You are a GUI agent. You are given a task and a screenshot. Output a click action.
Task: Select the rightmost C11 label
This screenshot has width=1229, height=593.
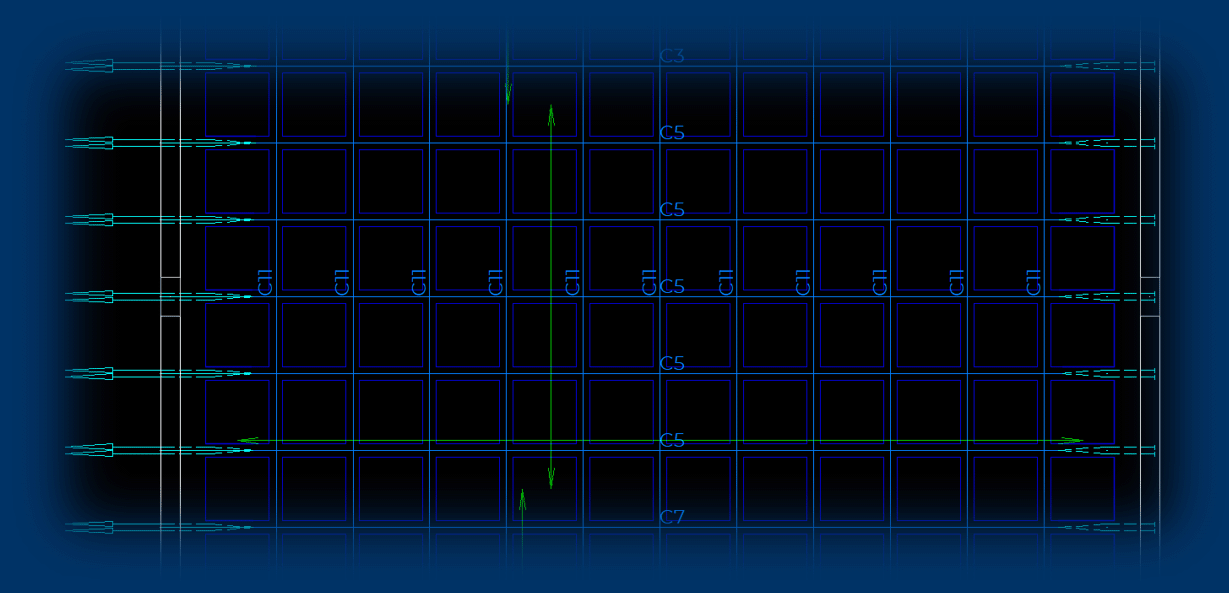[1034, 282]
